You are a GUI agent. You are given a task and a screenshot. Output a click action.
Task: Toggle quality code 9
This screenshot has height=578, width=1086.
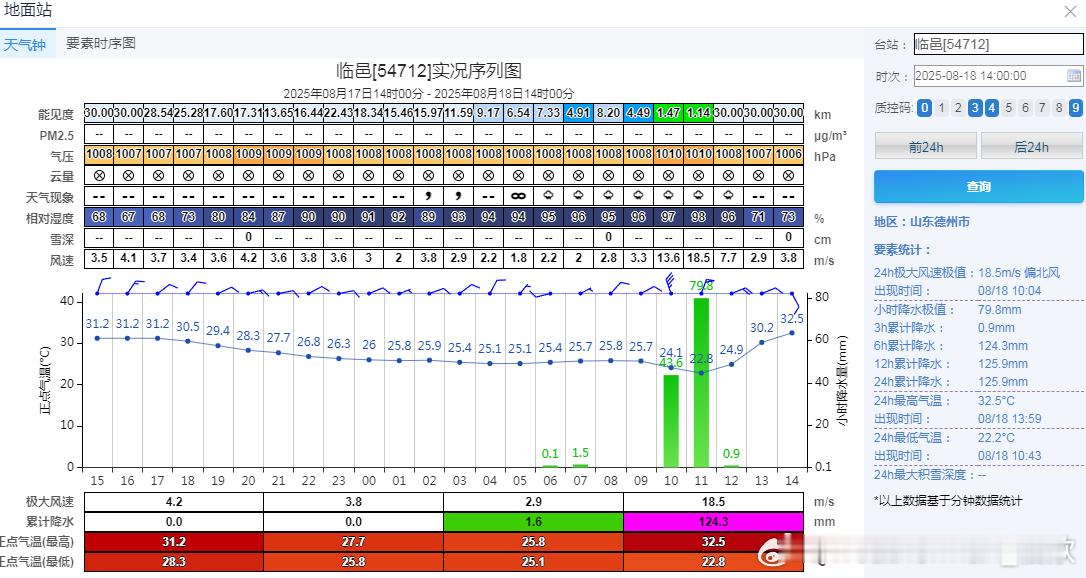(1075, 108)
